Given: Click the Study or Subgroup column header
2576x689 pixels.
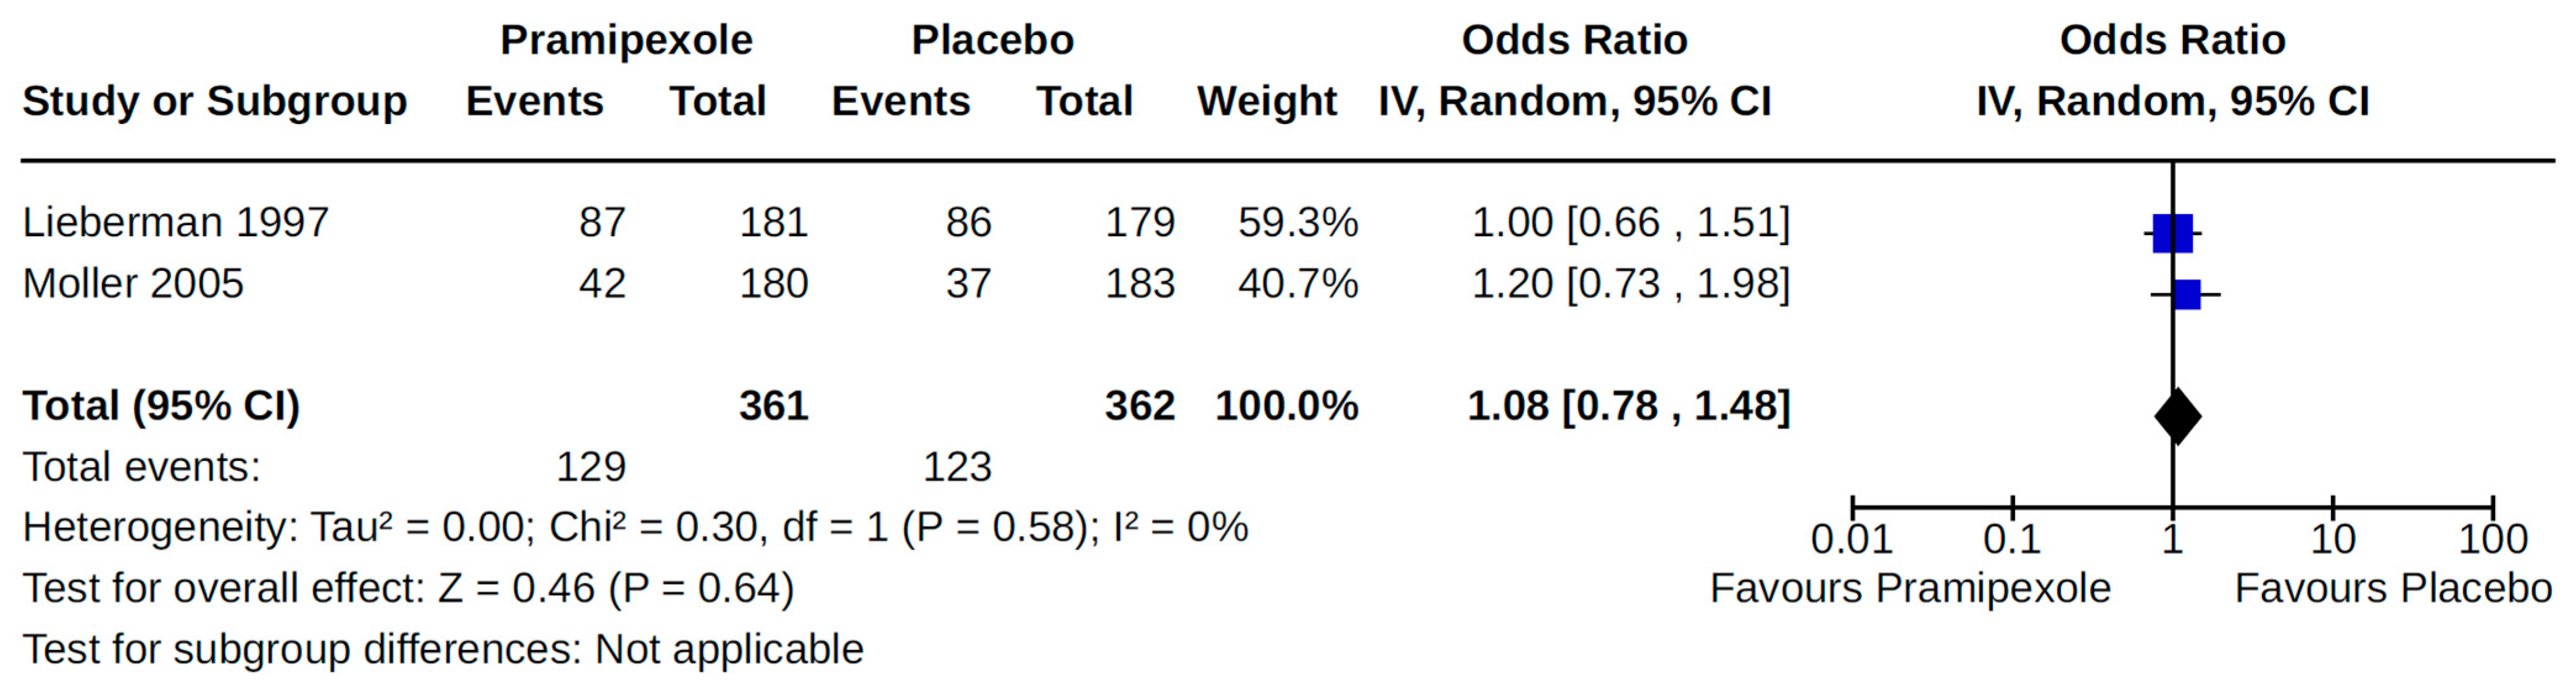Looking at the screenshot, I should click(214, 101).
